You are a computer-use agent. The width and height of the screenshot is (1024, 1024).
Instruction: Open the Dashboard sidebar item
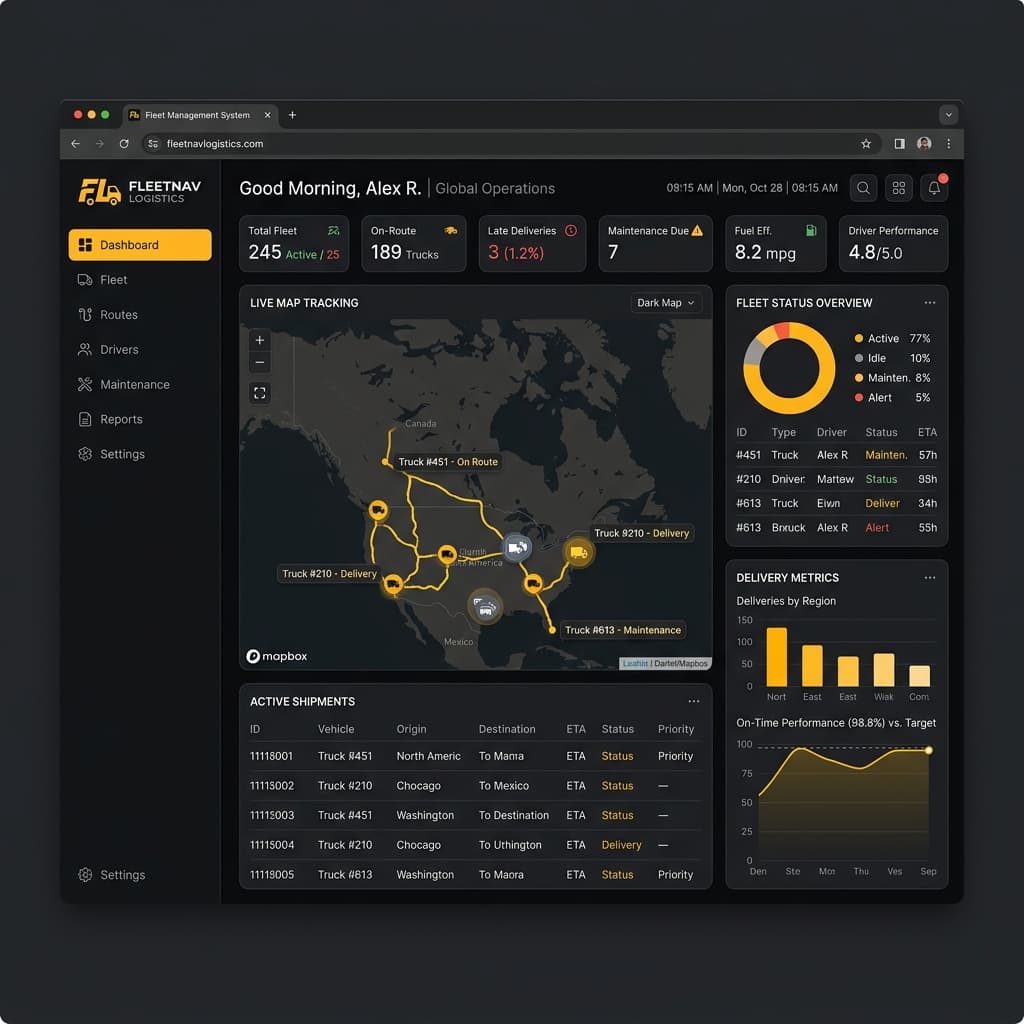(x=140, y=245)
